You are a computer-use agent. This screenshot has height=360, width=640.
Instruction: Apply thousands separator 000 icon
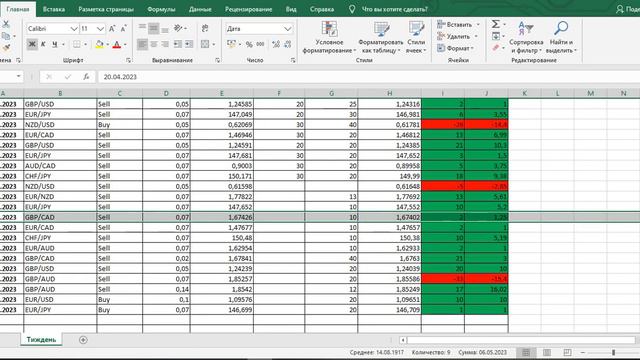click(260, 44)
